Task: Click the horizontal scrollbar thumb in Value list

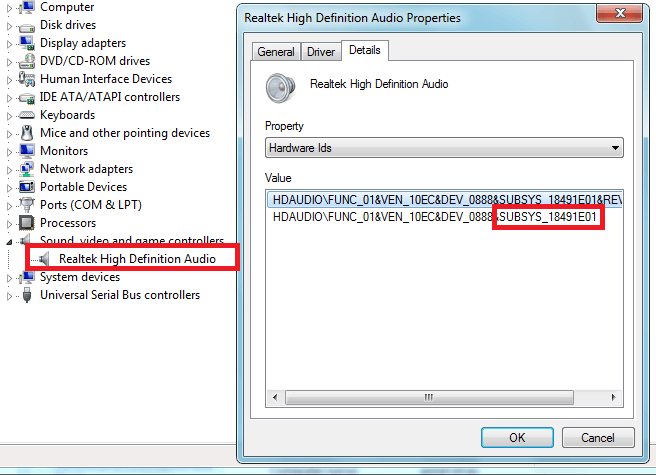Action: click(x=429, y=397)
